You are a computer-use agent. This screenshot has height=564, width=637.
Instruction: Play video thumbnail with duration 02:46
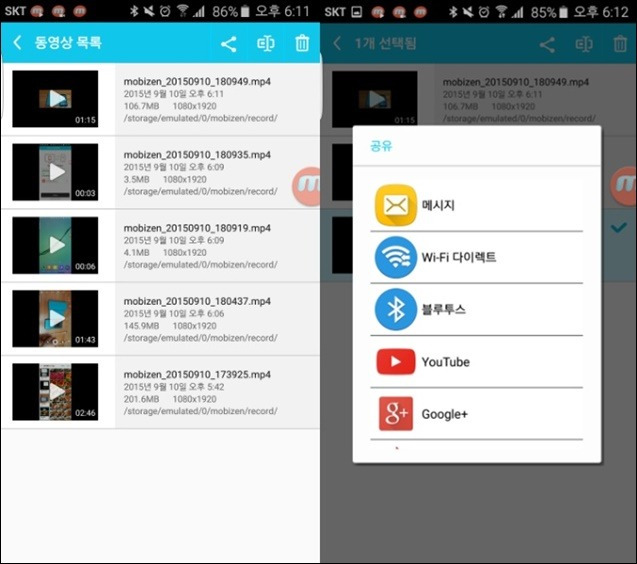[55, 392]
